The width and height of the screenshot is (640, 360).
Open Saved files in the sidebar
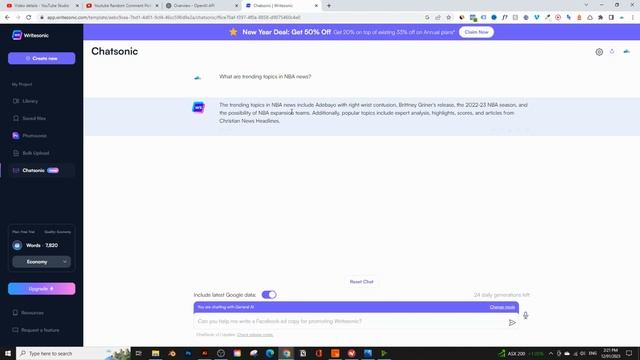point(29,118)
